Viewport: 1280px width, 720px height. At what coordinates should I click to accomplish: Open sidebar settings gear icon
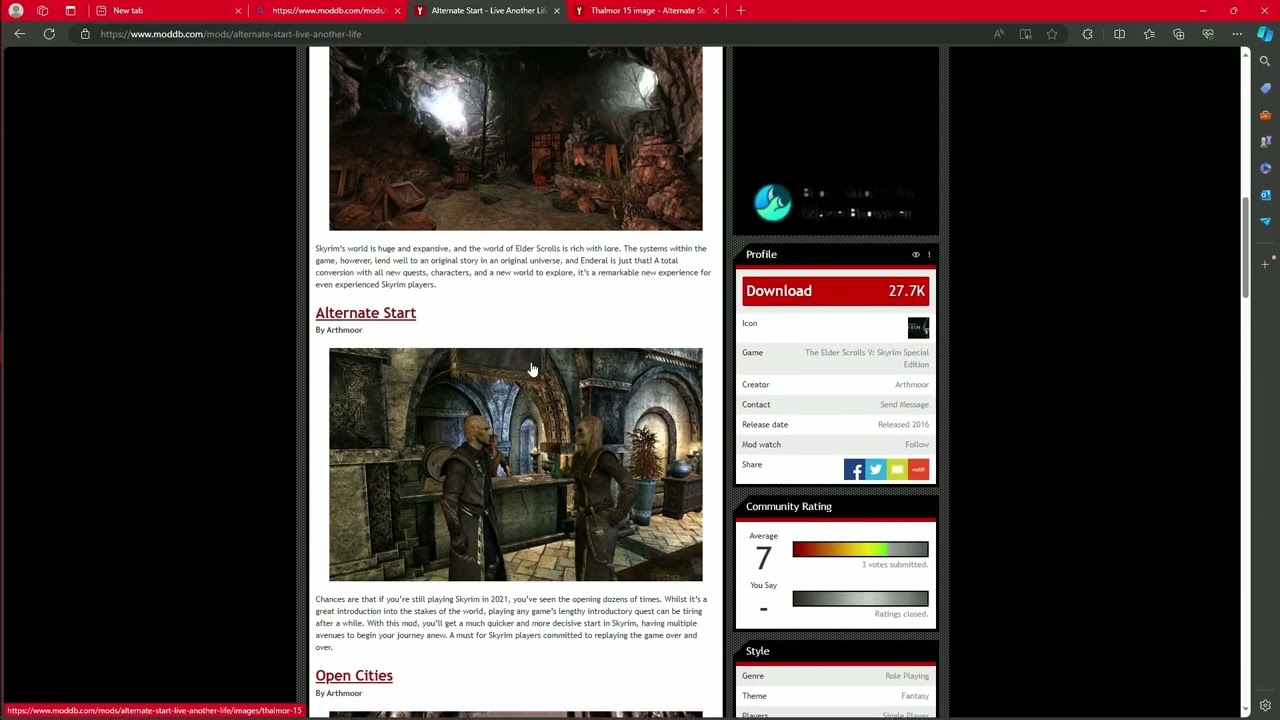point(1265,705)
